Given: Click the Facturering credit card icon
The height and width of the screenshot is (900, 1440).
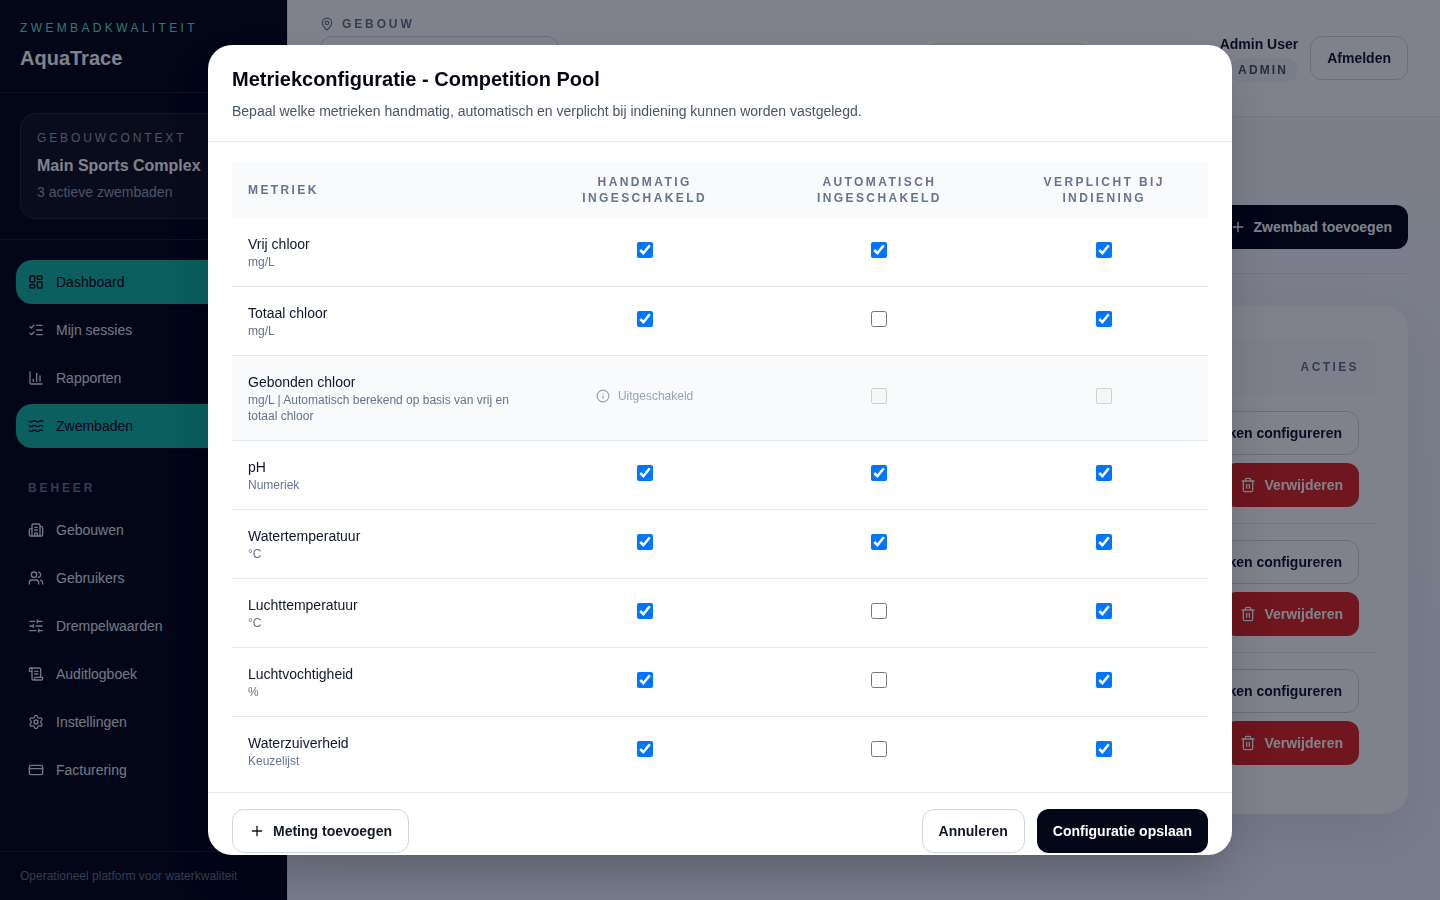Looking at the screenshot, I should coord(36,770).
